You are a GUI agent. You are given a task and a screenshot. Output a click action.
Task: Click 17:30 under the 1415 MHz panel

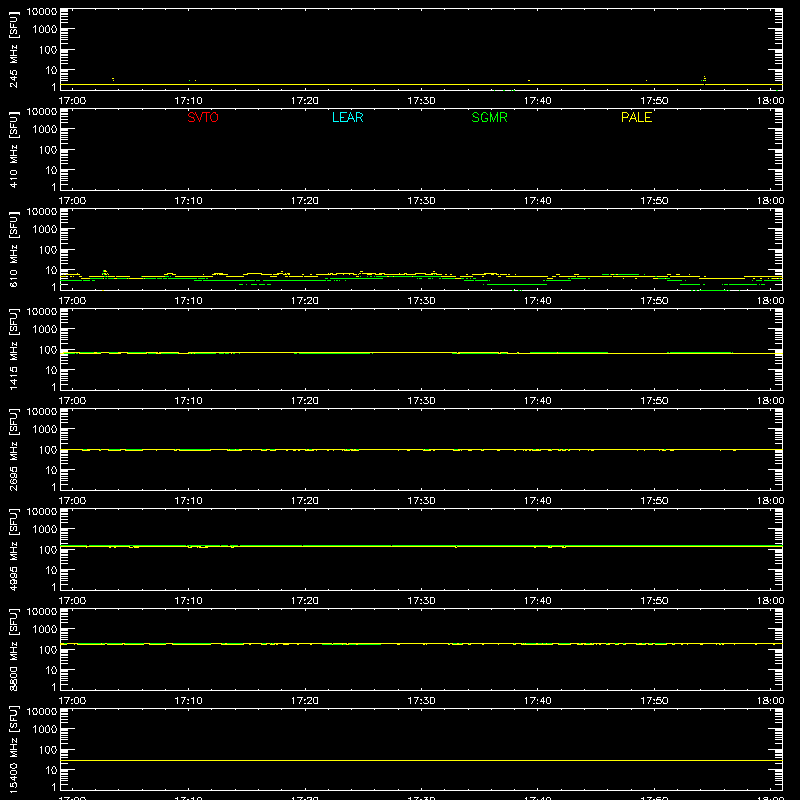pyautogui.click(x=421, y=401)
